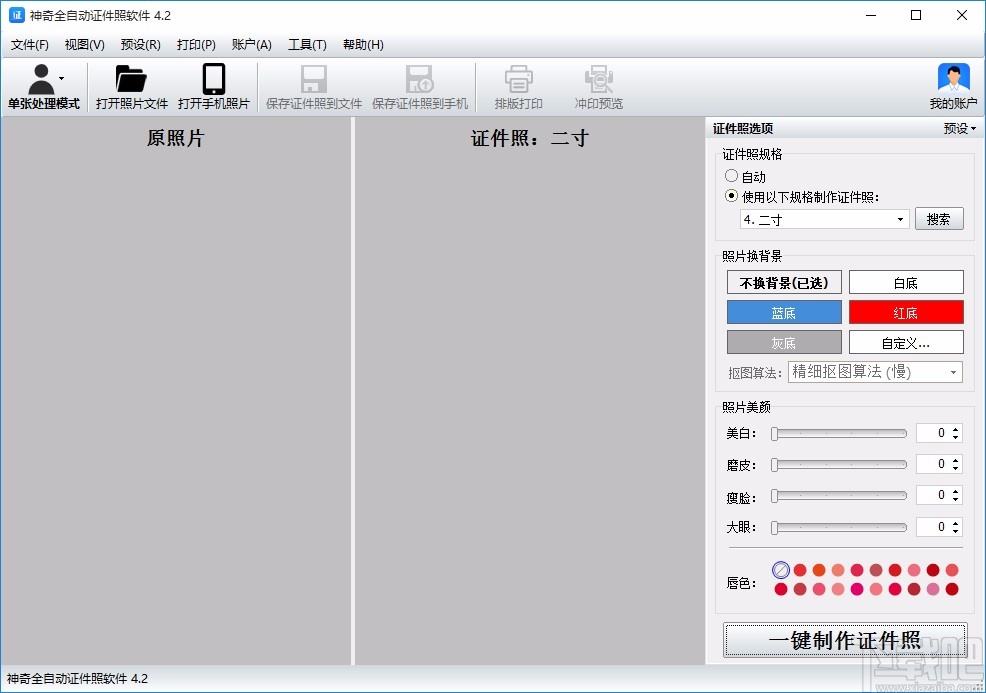Pick a red lip color swatch for 唇色
Viewport: 986px width, 693px height.
[x=800, y=569]
